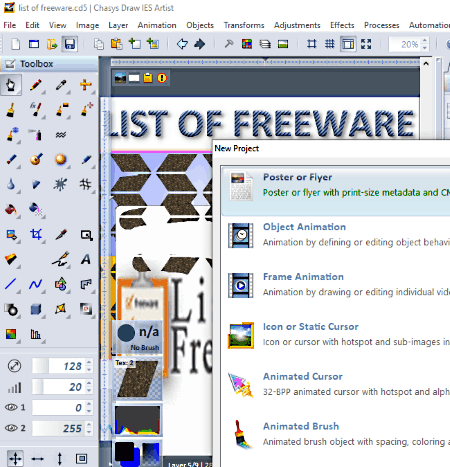
Task: Select the Histogram bars tool
Action: click(36, 334)
